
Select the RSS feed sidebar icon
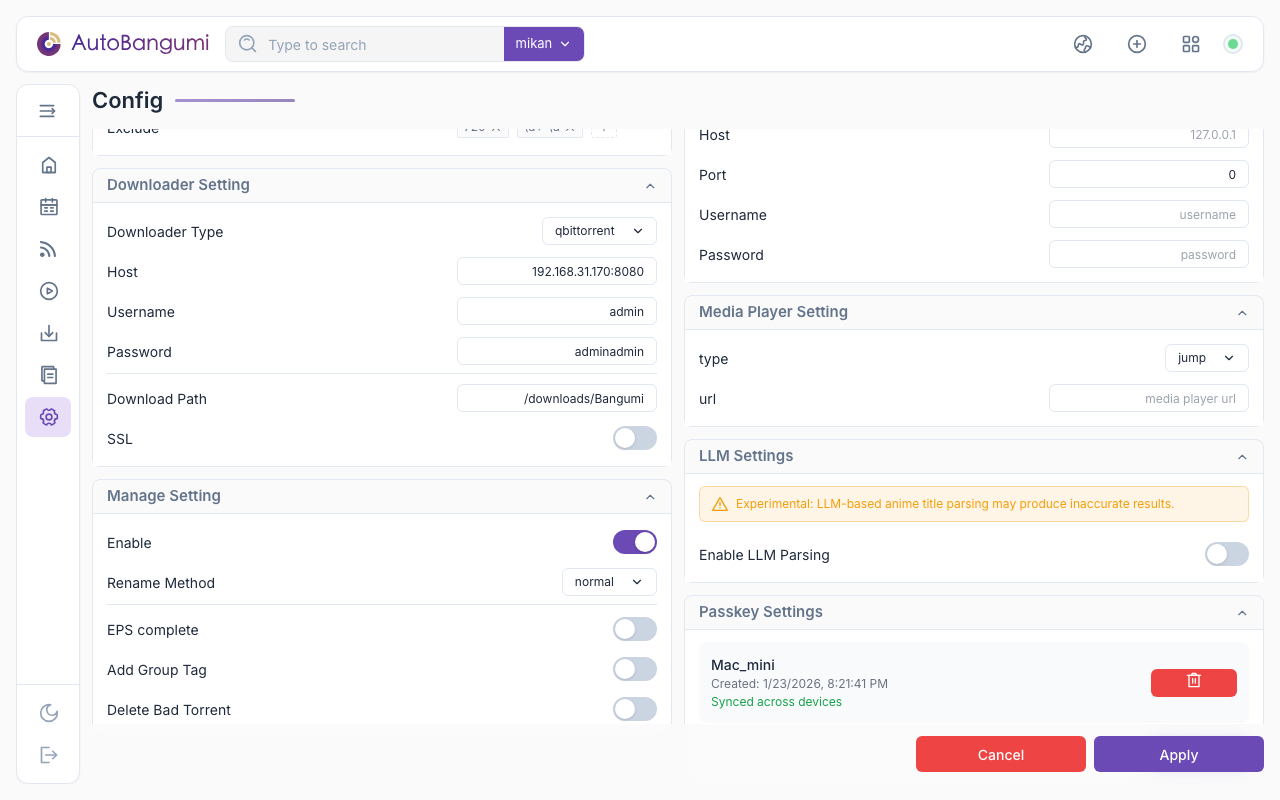point(48,249)
